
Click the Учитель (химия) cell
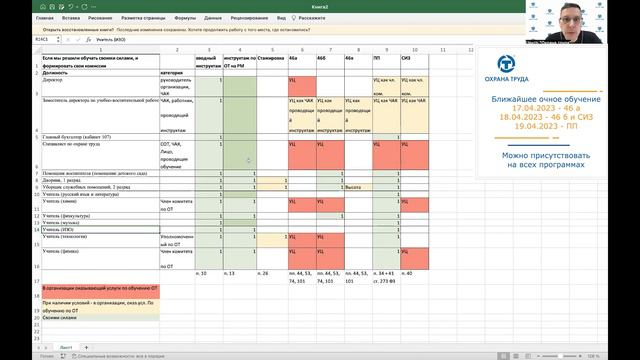point(100,205)
